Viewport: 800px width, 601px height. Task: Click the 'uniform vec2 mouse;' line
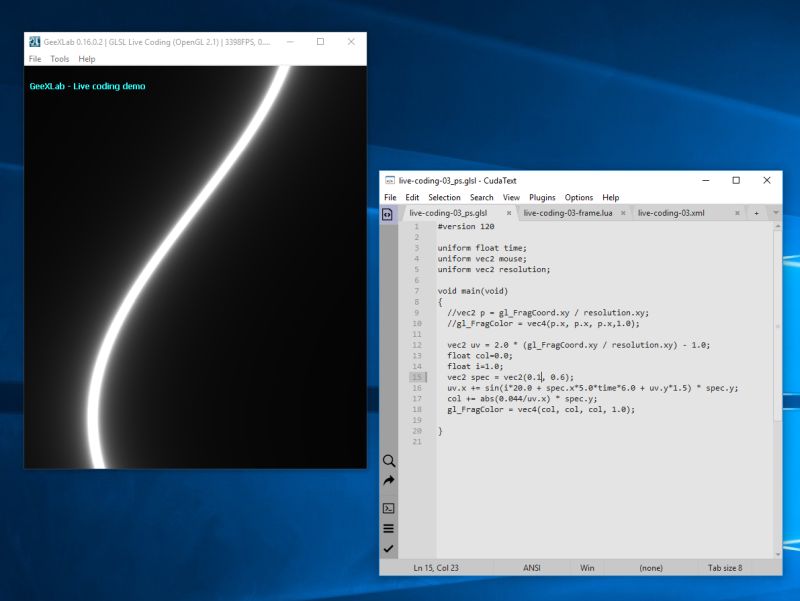(x=482, y=259)
